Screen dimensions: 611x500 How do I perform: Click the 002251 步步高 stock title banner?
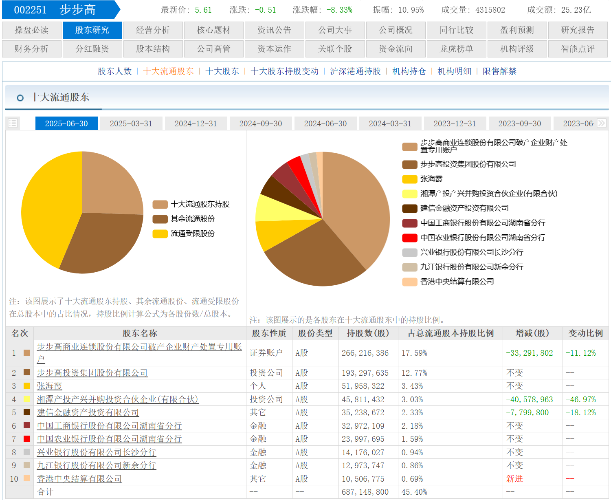click(61, 9)
